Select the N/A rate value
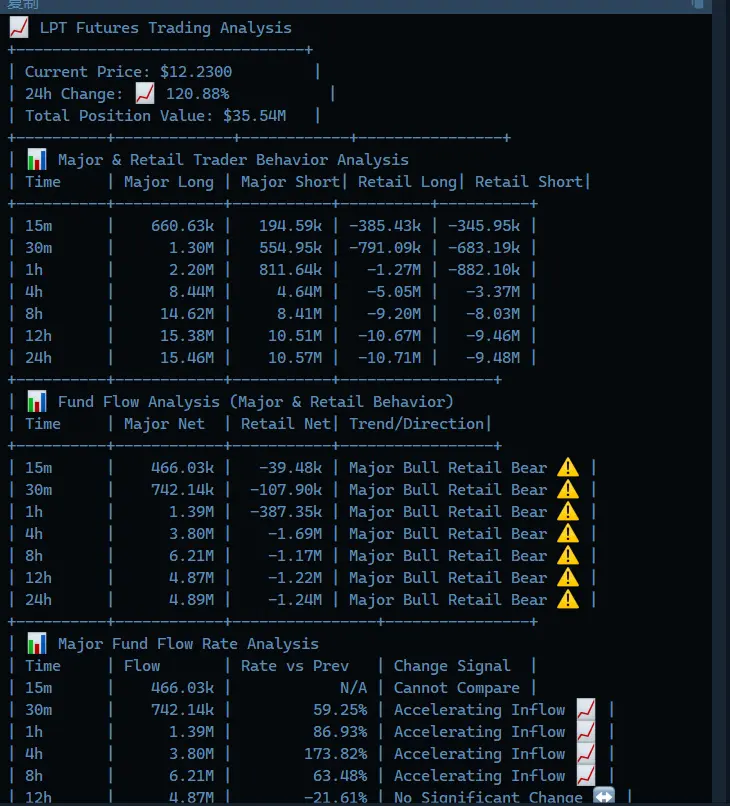 click(x=354, y=688)
